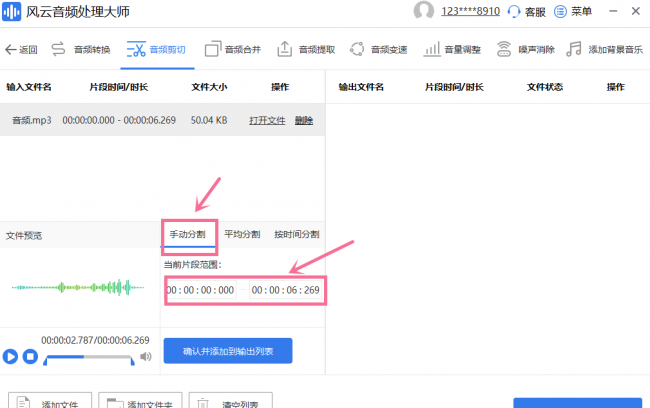Open the 噪声消除 tool
The width and height of the screenshot is (650, 408).
(526, 50)
